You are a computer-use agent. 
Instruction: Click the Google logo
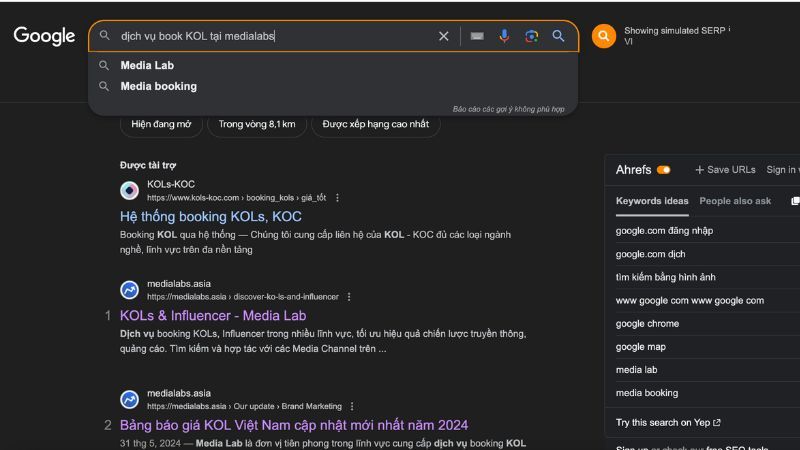pyautogui.click(x=44, y=36)
